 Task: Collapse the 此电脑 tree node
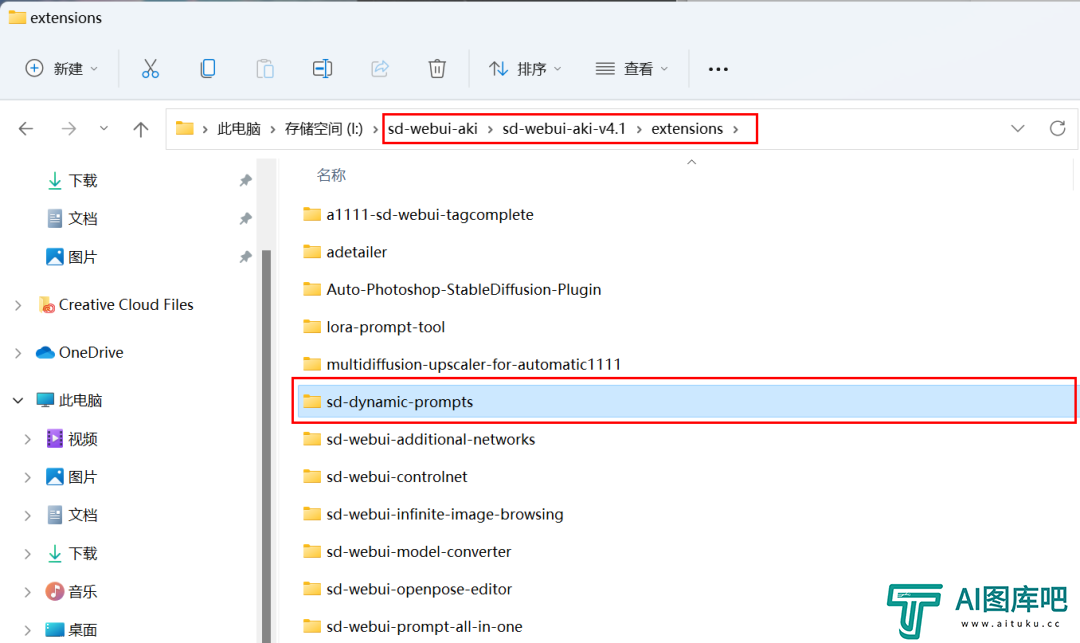18,400
